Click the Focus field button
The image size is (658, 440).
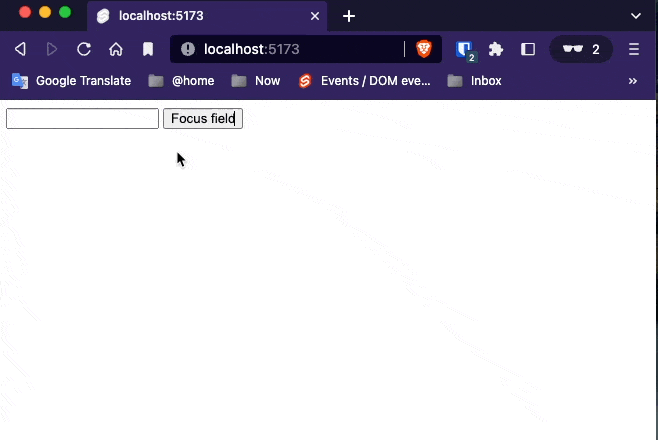tap(203, 118)
